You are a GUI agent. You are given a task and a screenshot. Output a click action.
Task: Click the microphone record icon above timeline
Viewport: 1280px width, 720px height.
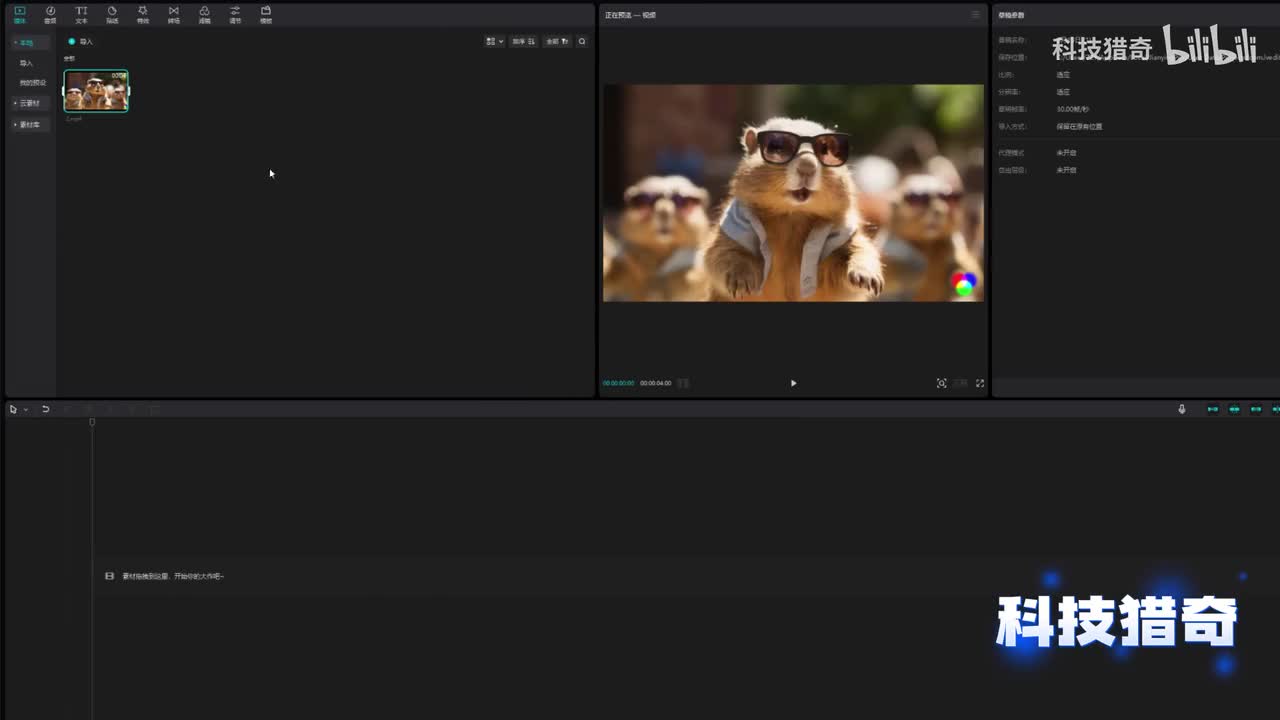pos(1181,409)
